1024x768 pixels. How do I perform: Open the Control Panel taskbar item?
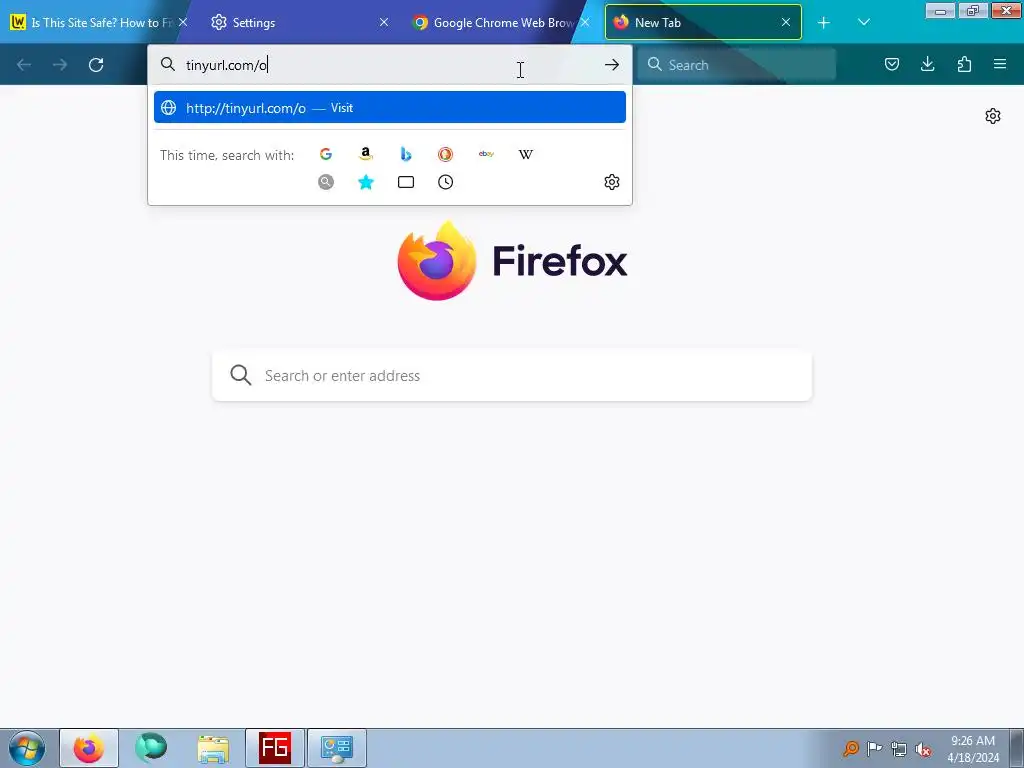click(x=337, y=748)
